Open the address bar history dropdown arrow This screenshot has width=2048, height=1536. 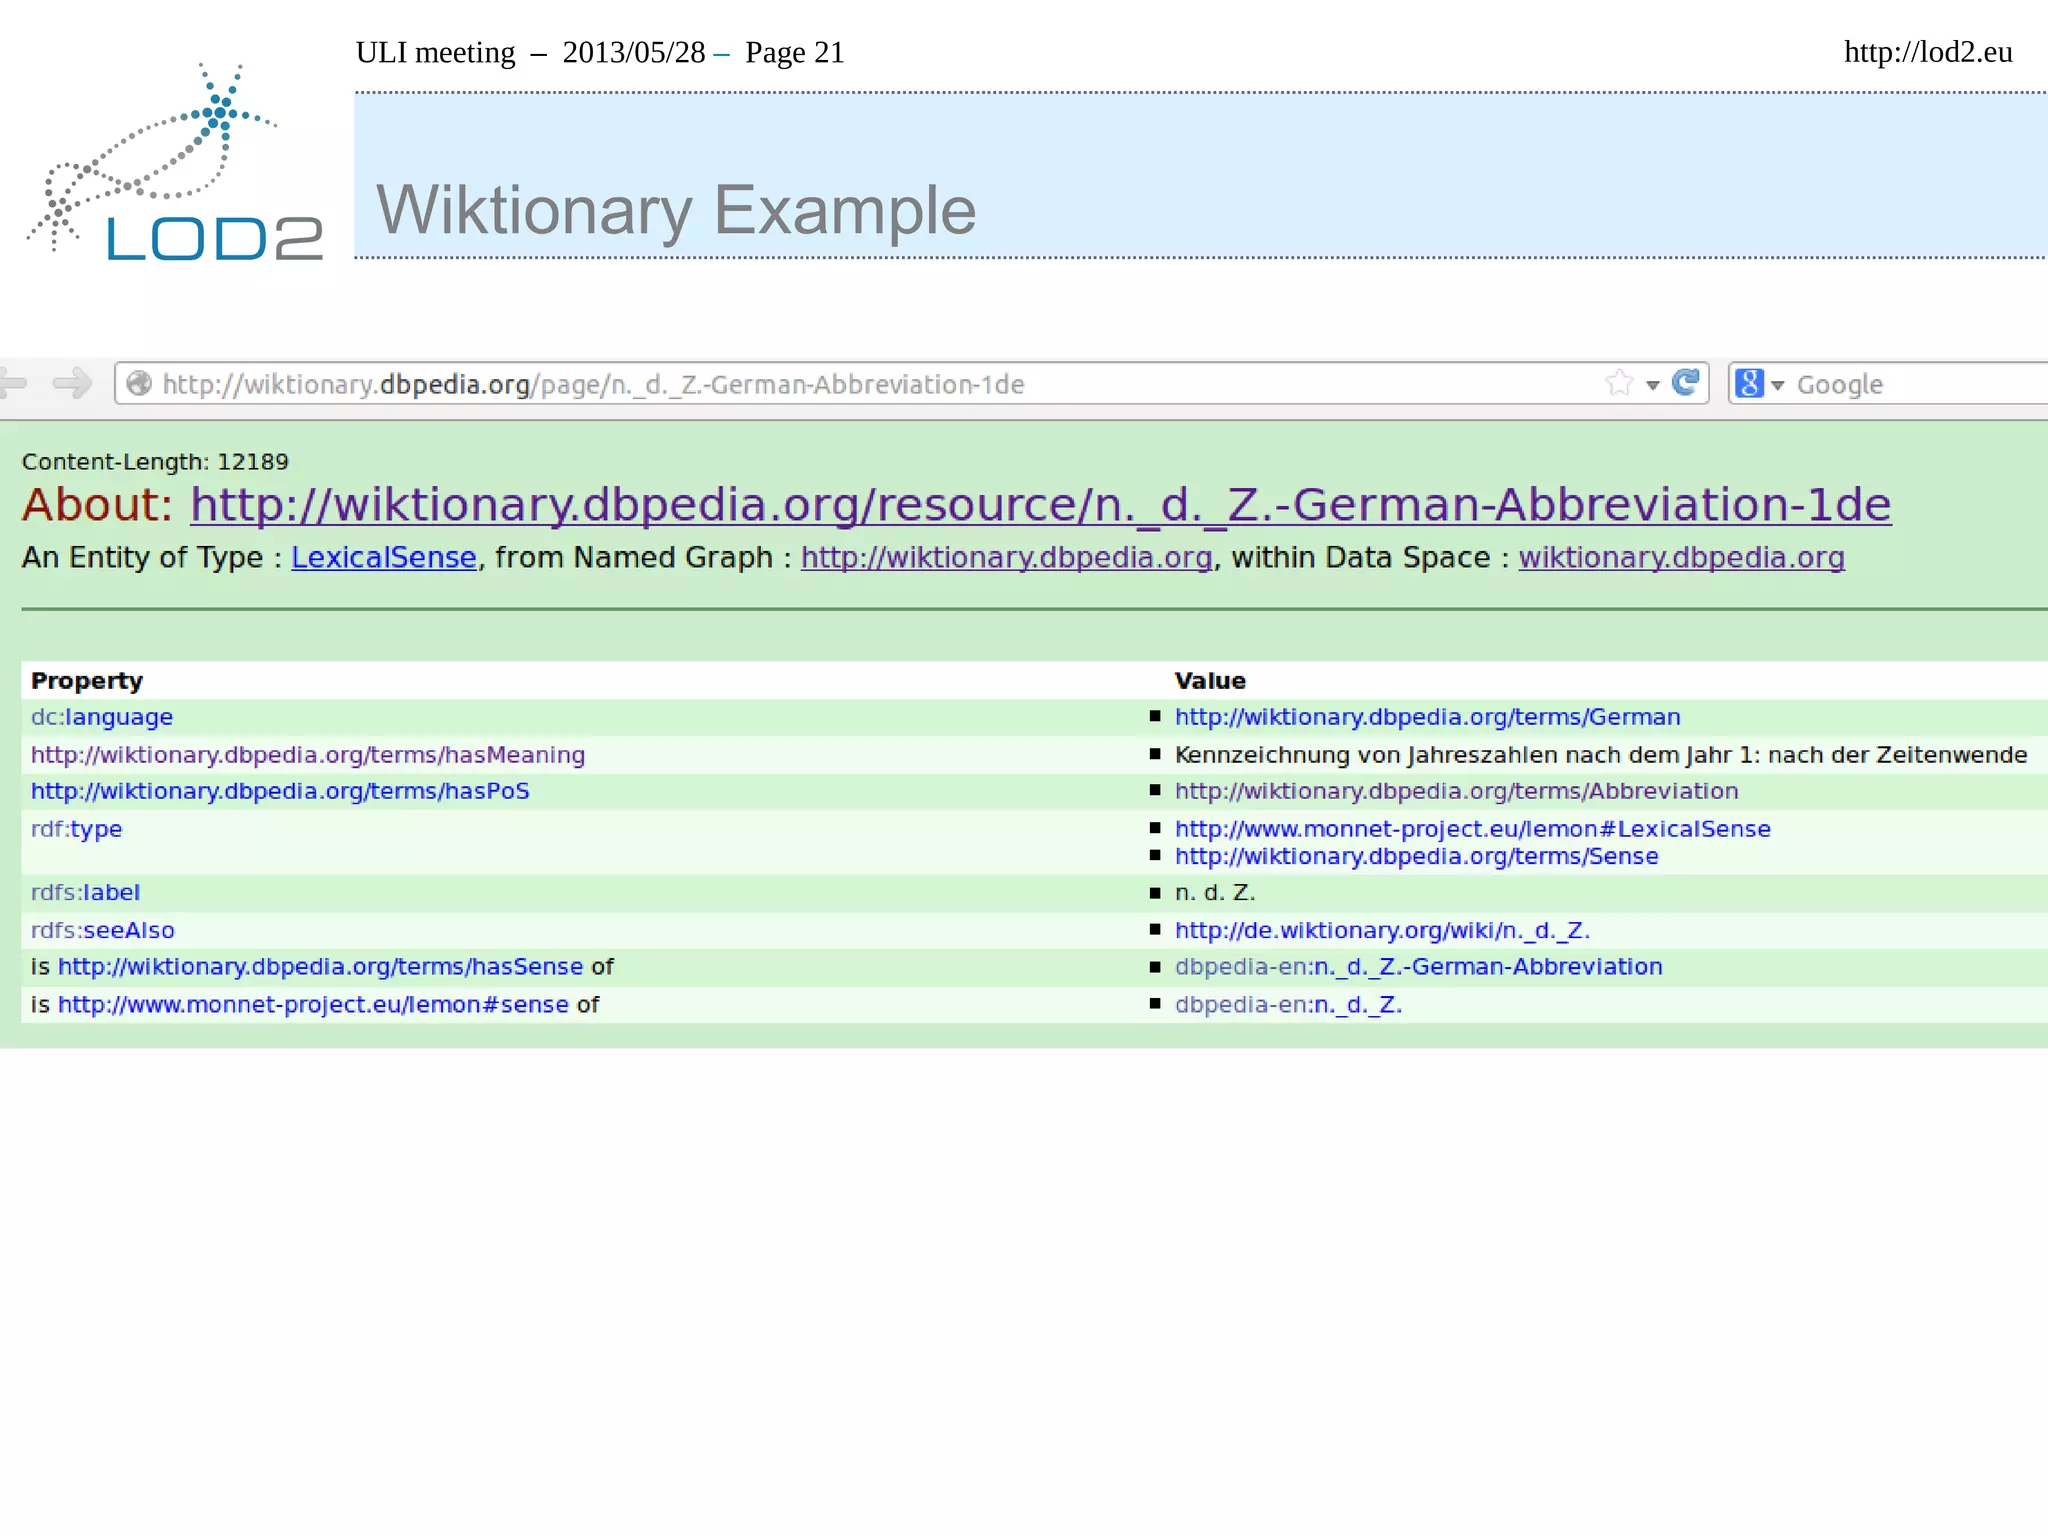point(1652,385)
